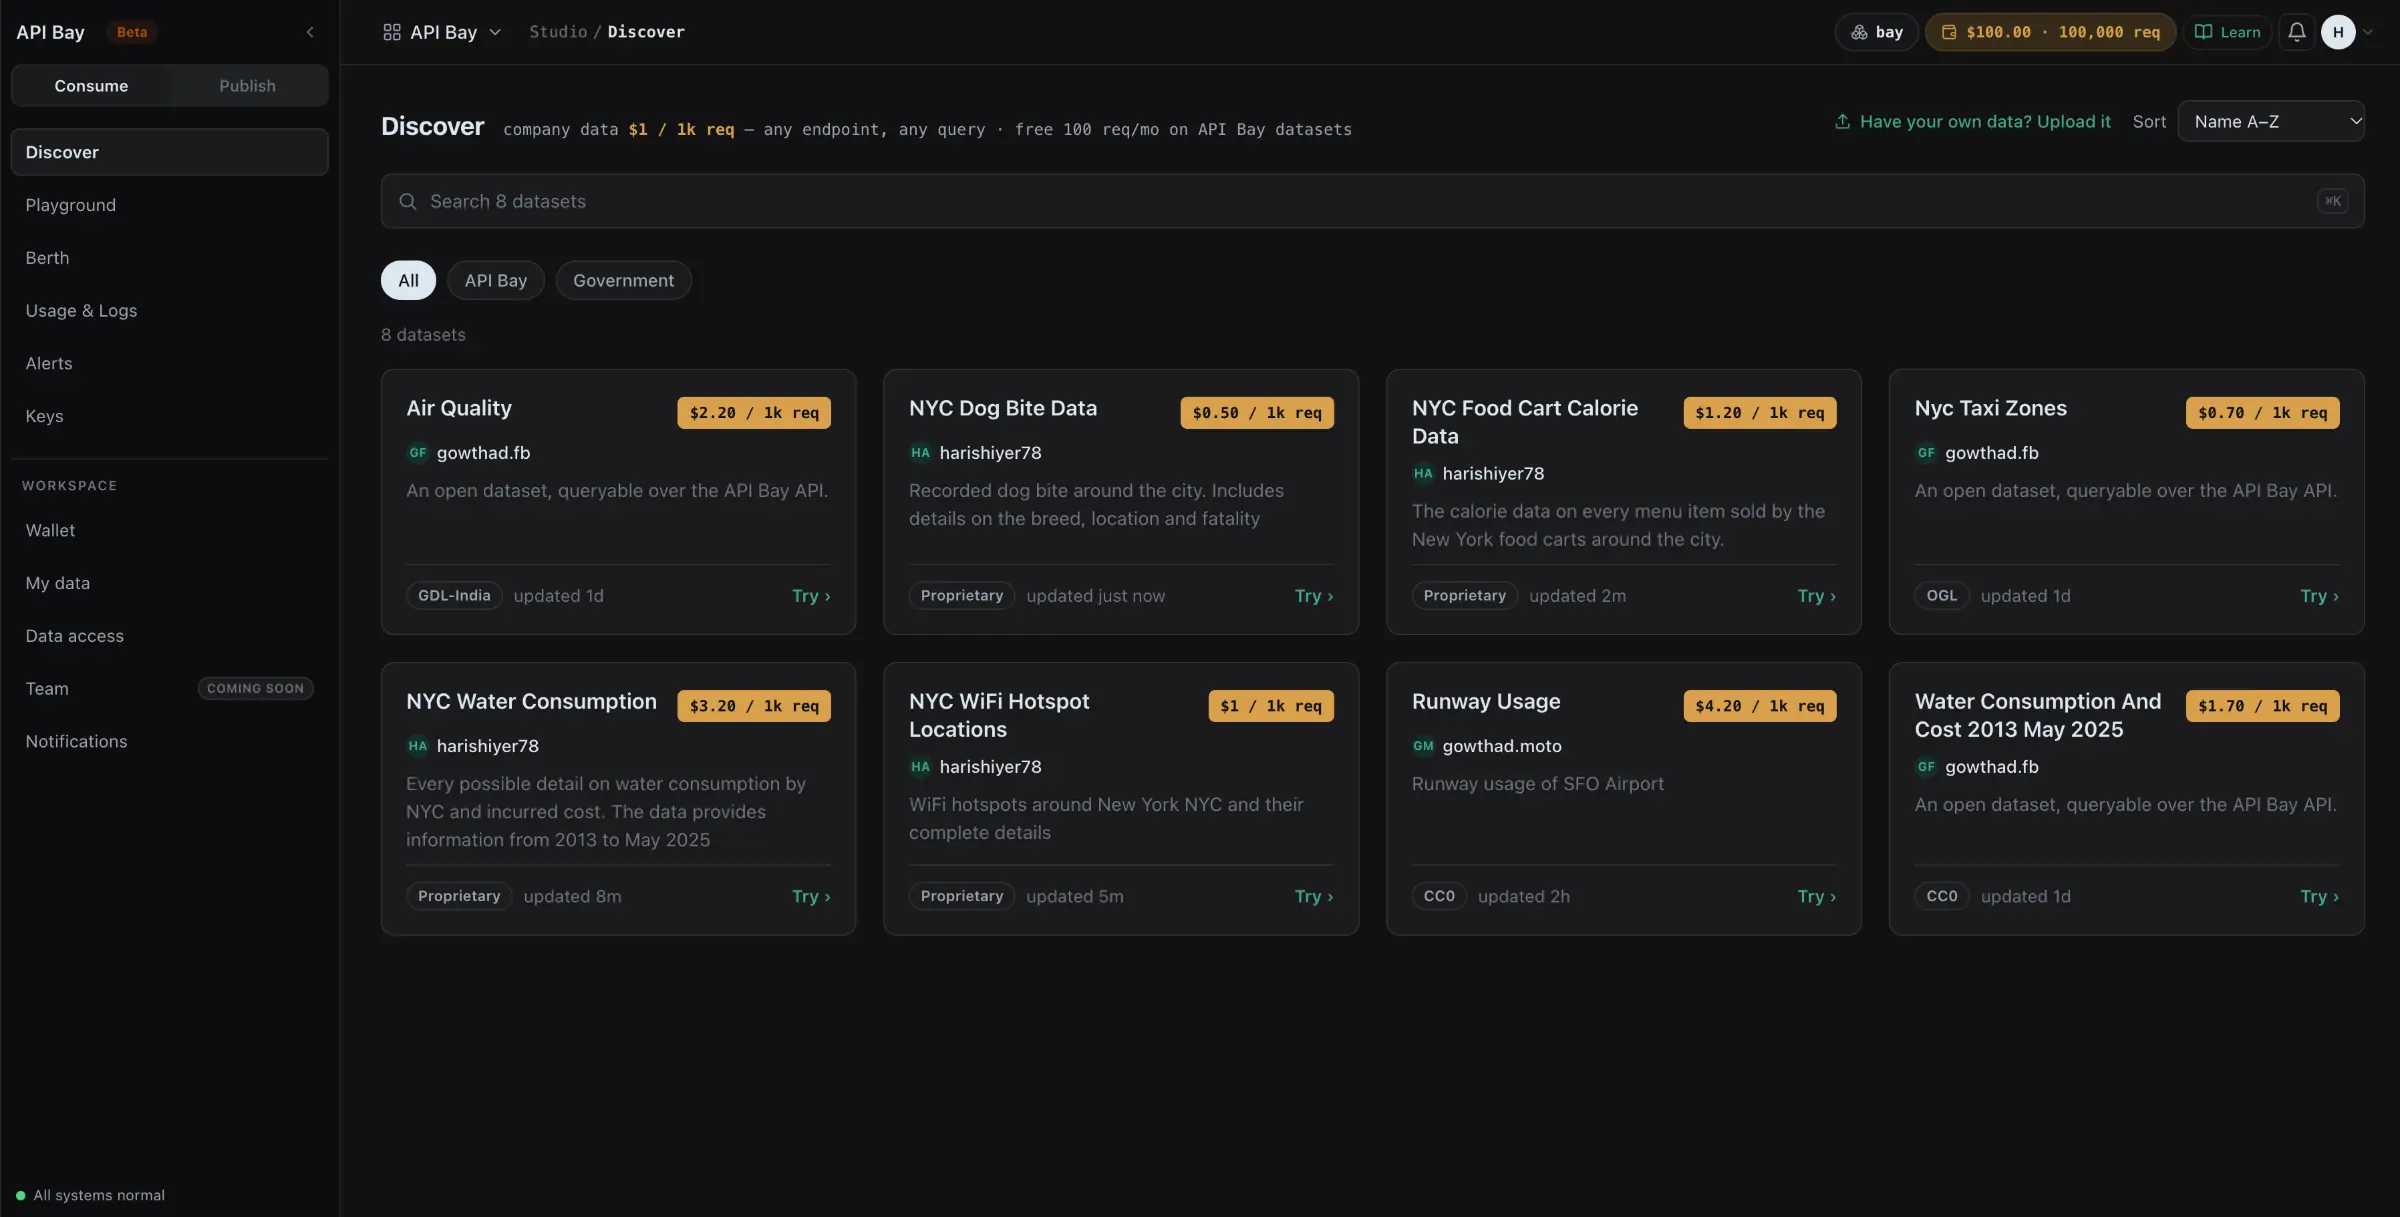Screen dimensions: 2400x1217
Task: Select the All filter chip
Action: click(x=408, y=280)
